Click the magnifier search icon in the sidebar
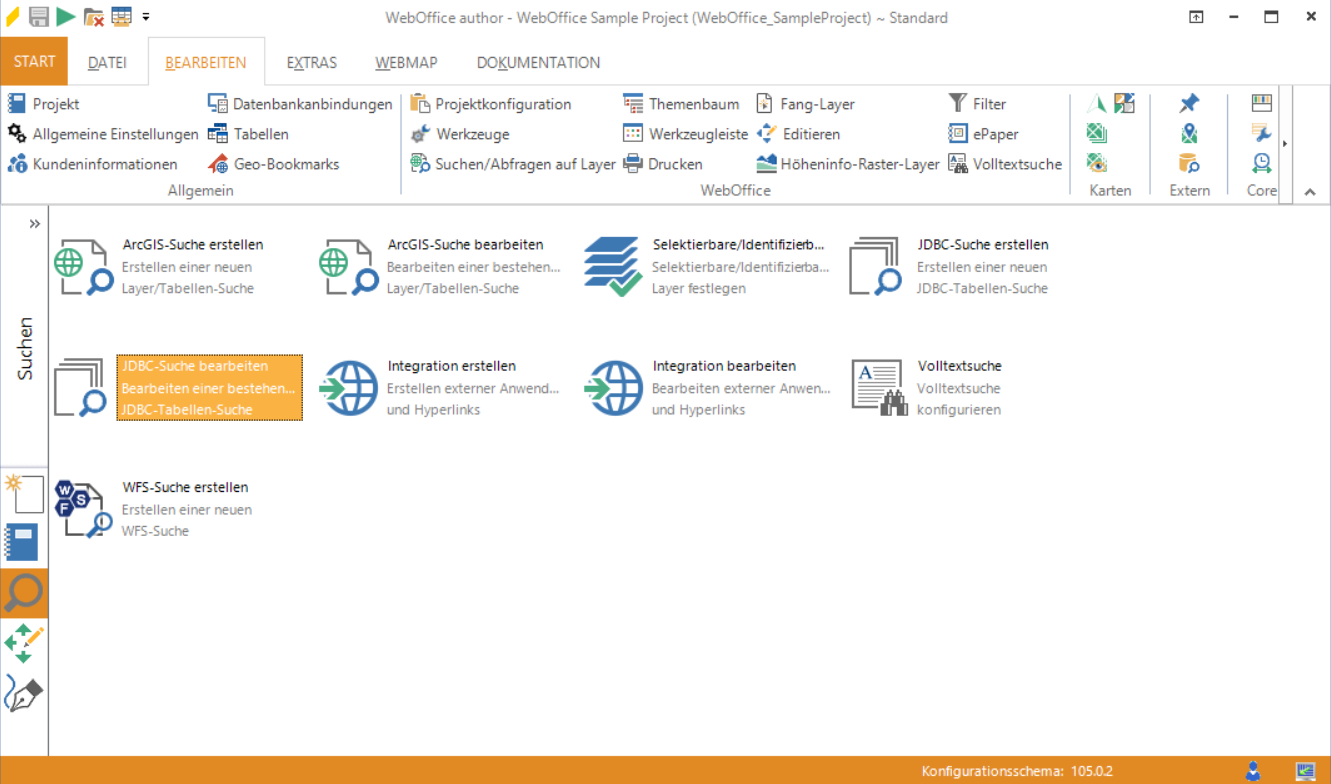Screen dimensions: 1331x784 [x=24, y=593]
